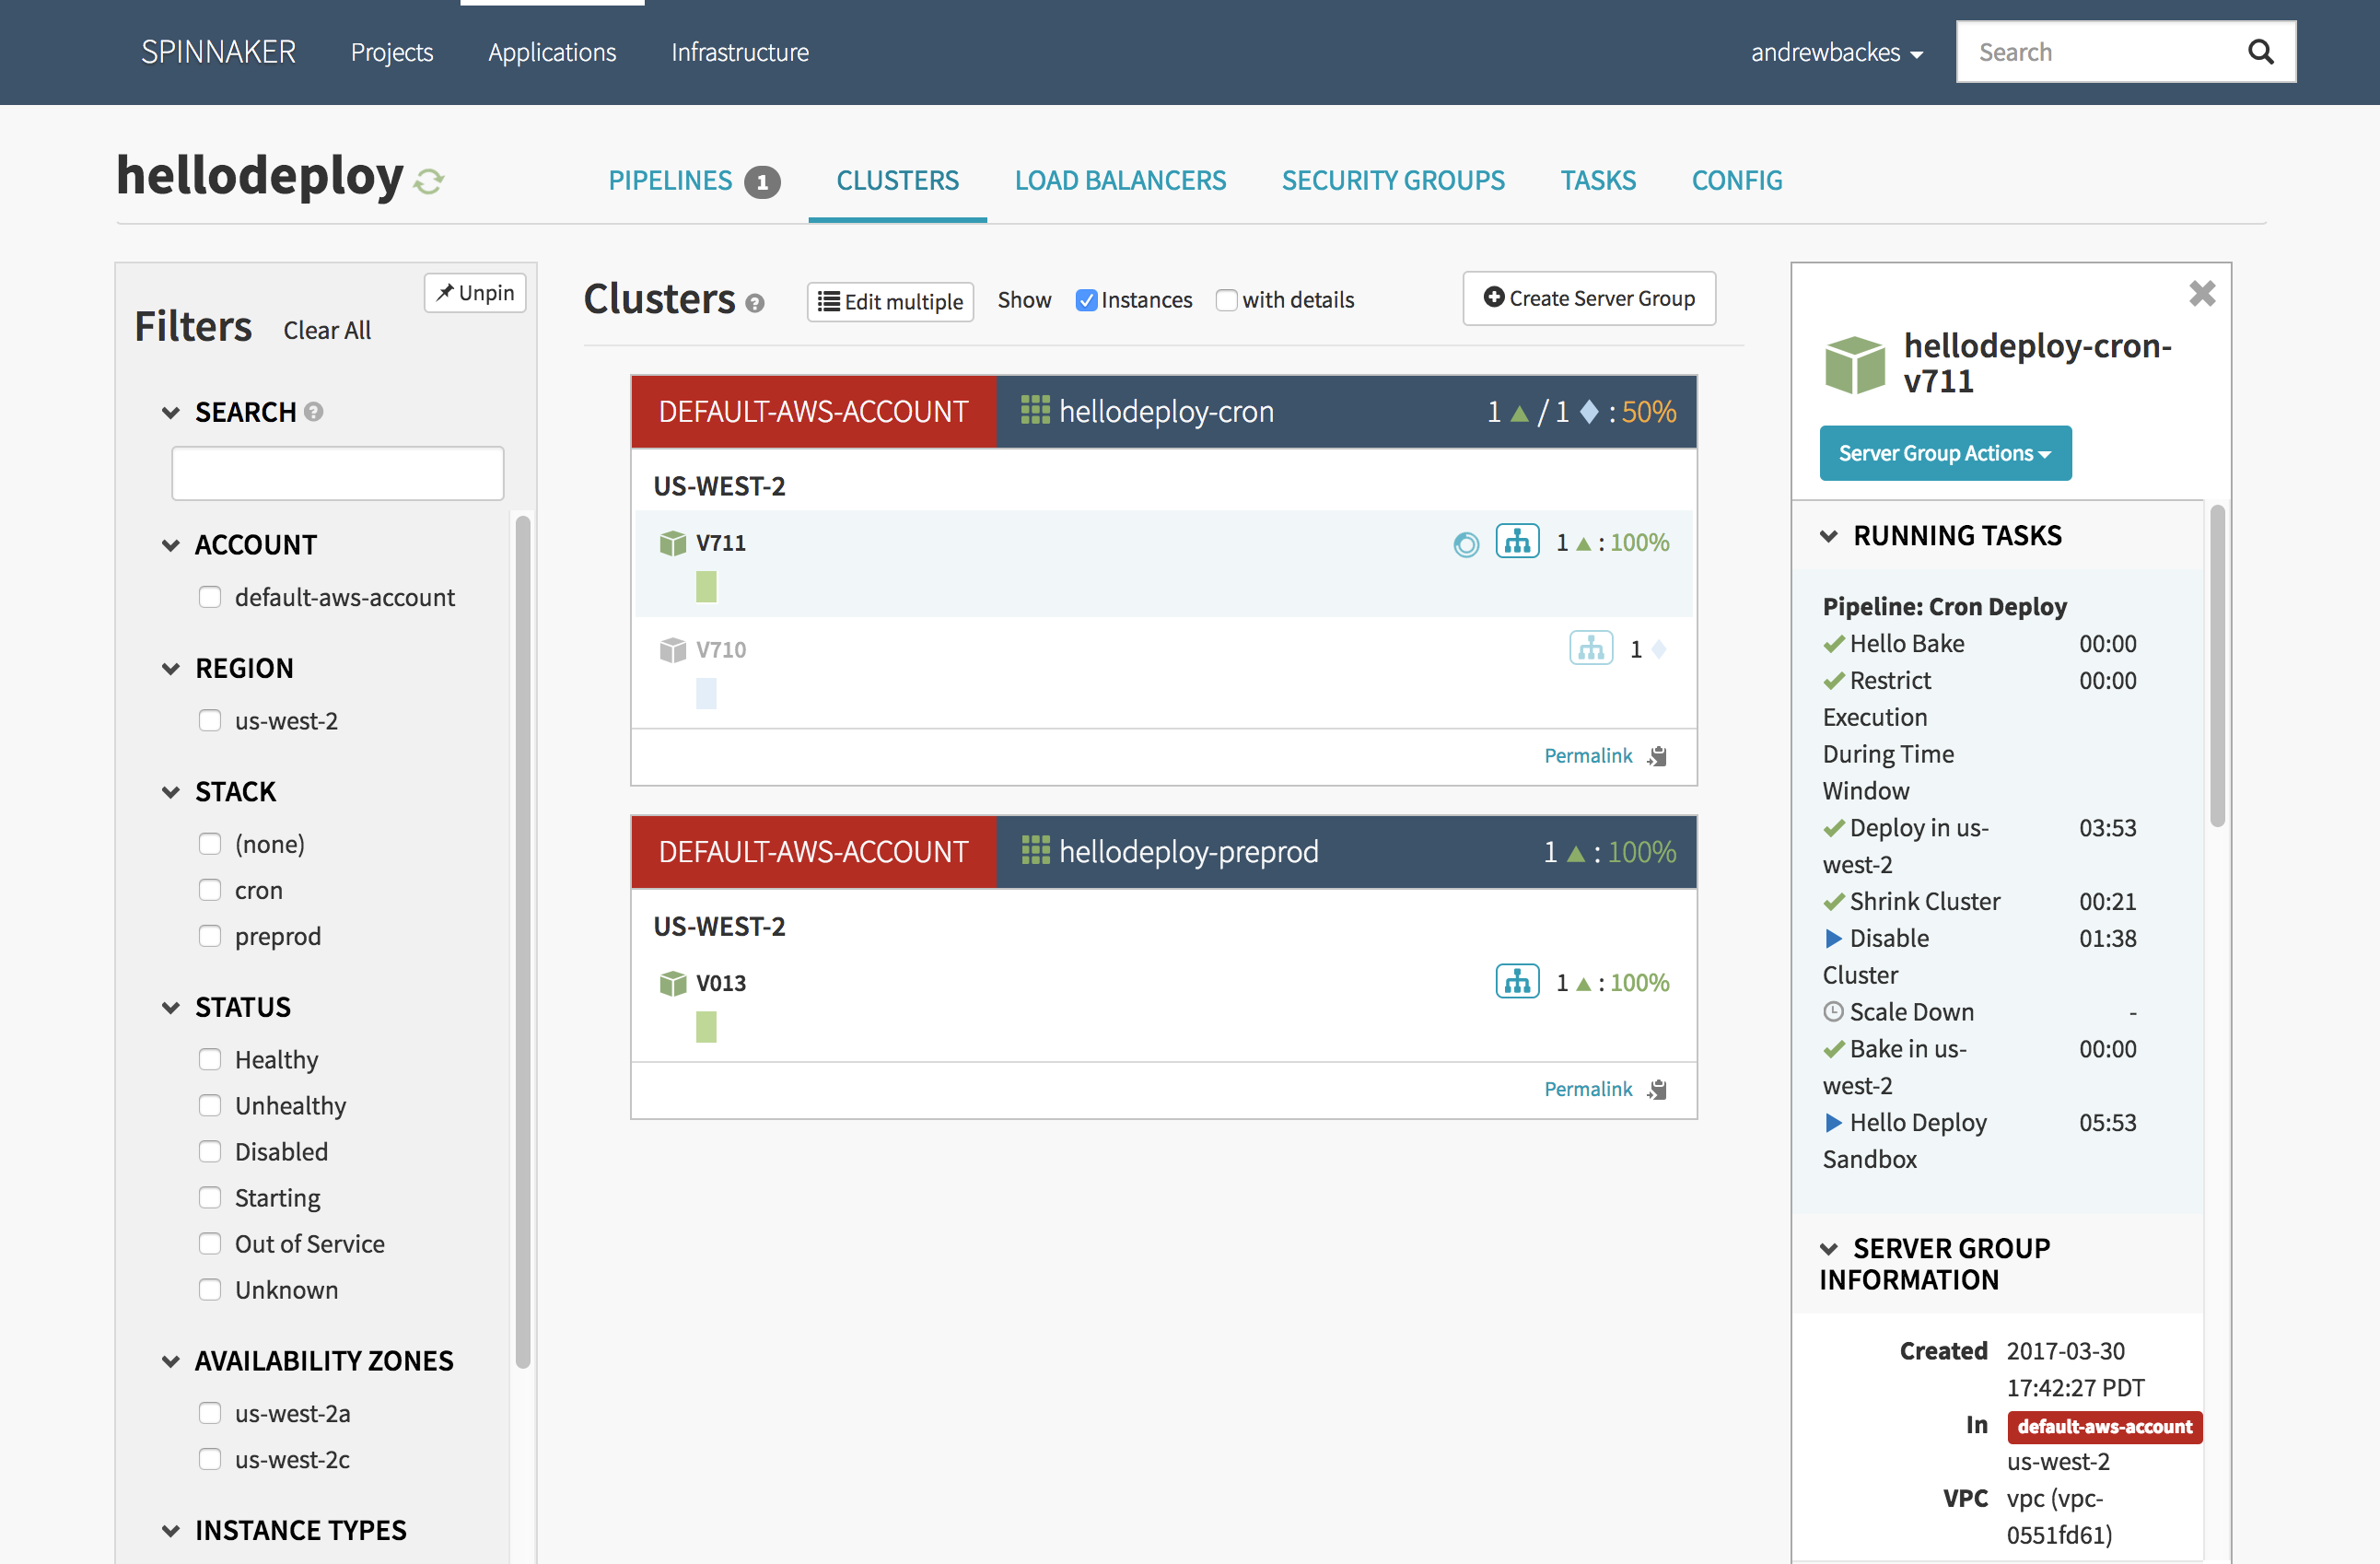Image resolution: width=2380 pixels, height=1564 pixels.
Task: Click the Create Server Group button
Action: [1588, 298]
